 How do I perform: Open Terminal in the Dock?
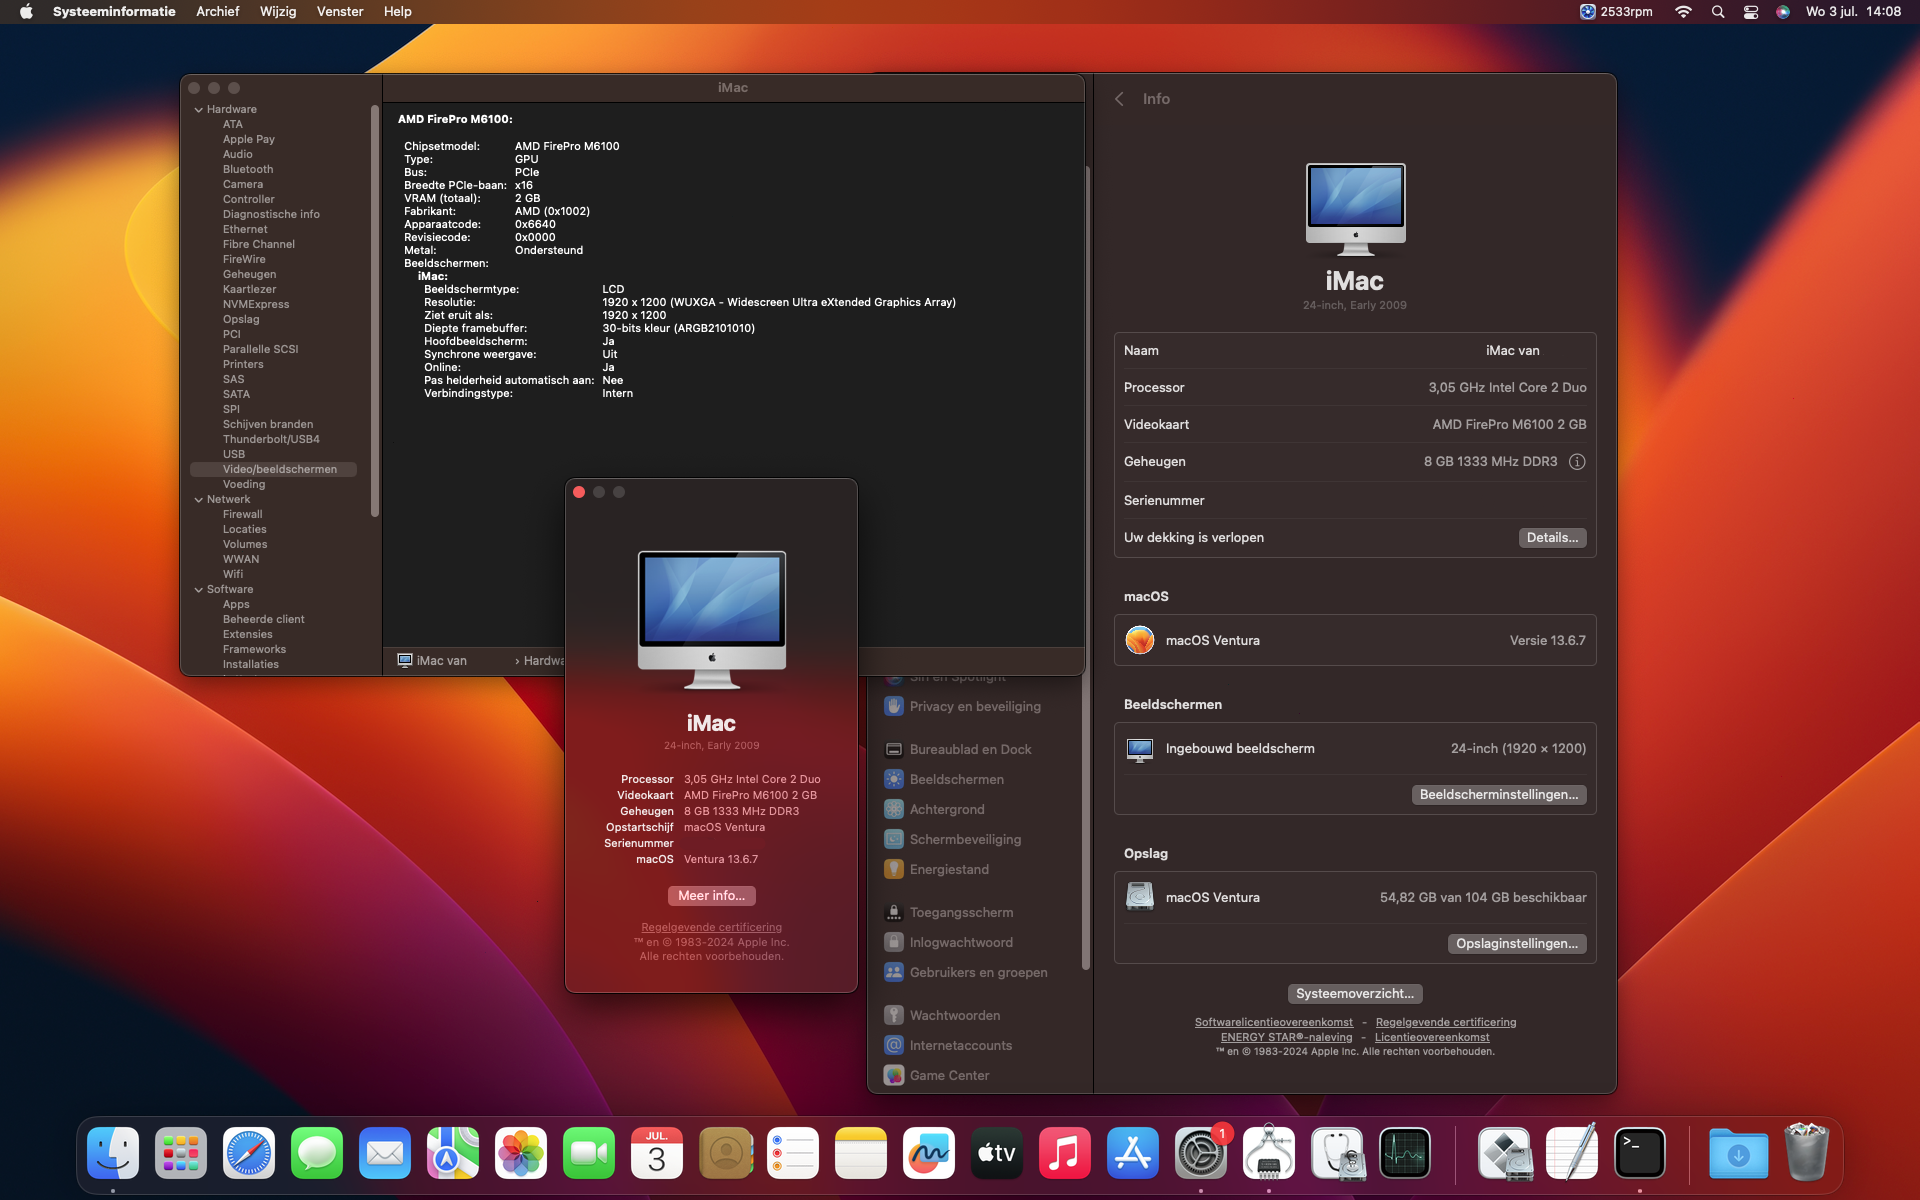click(x=1641, y=1153)
